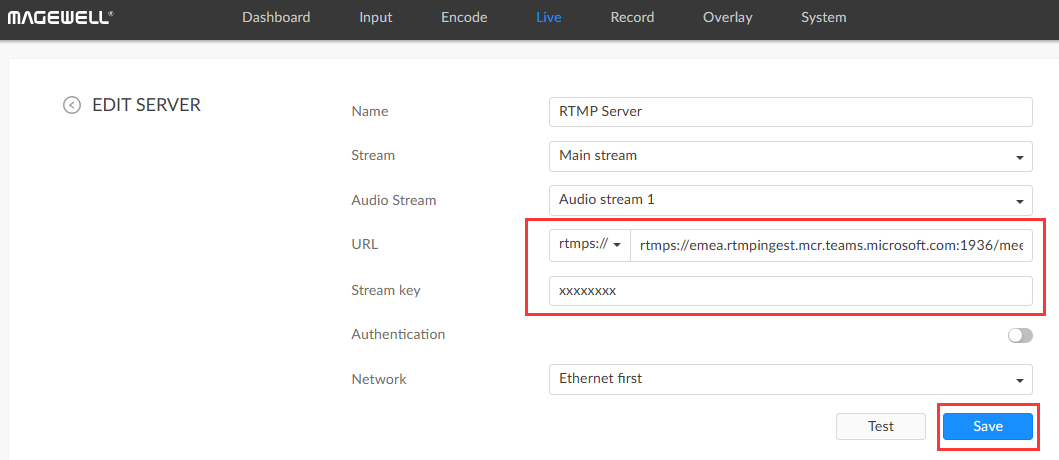Click the Test button
Image resolution: width=1059 pixels, height=460 pixels.
click(x=881, y=426)
